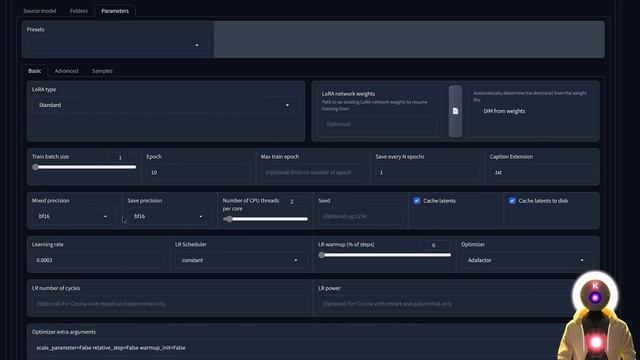The image size is (640, 360).
Task: Select the Basic sub-tab
Action: (35, 71)
